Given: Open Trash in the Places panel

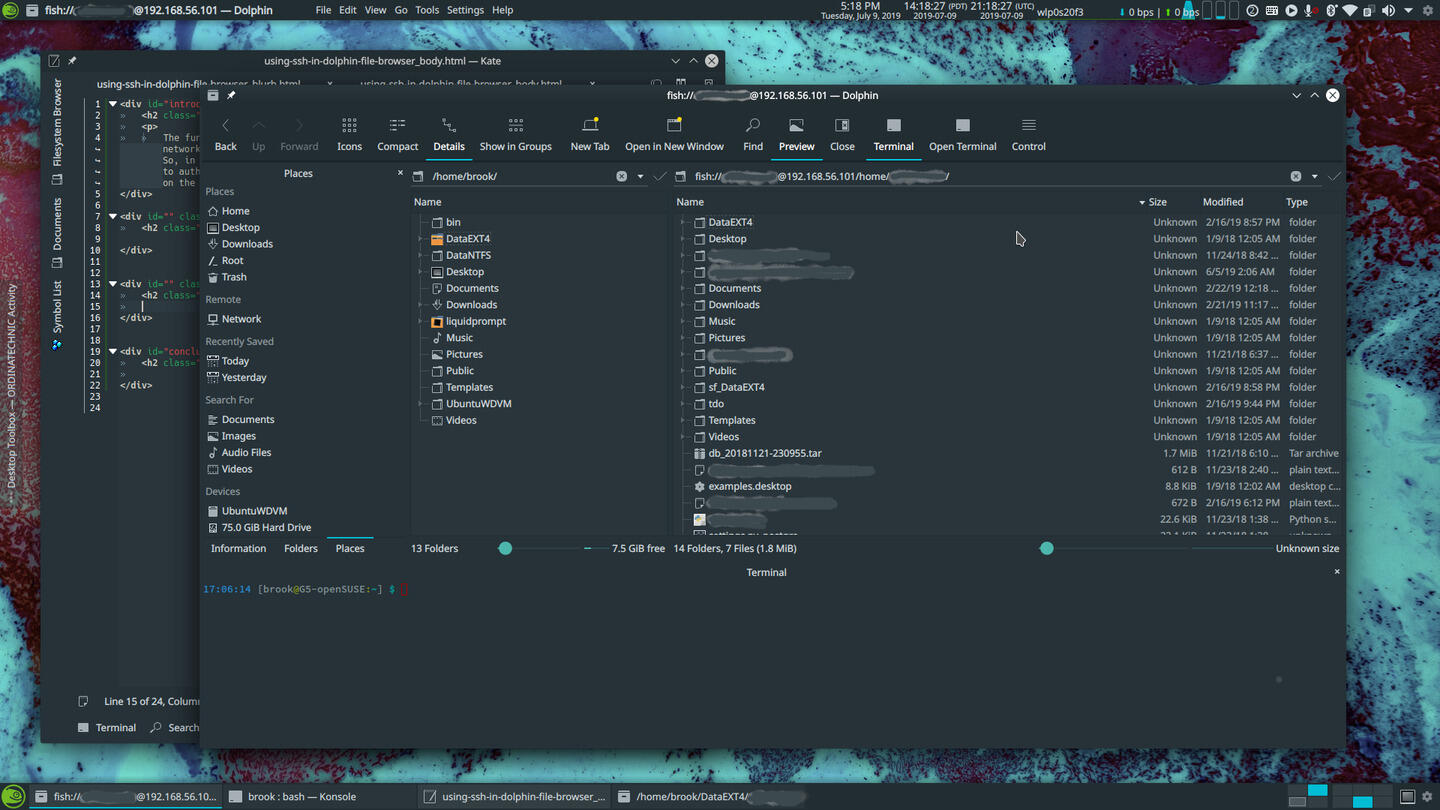Looking at the screenshot, I should [227, 277].
